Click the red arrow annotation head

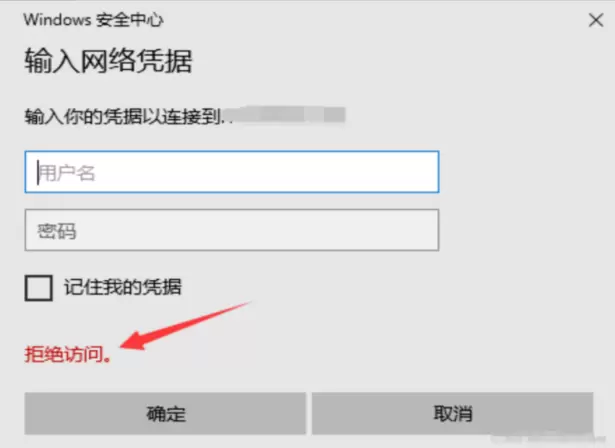click(x=135, y=340)
